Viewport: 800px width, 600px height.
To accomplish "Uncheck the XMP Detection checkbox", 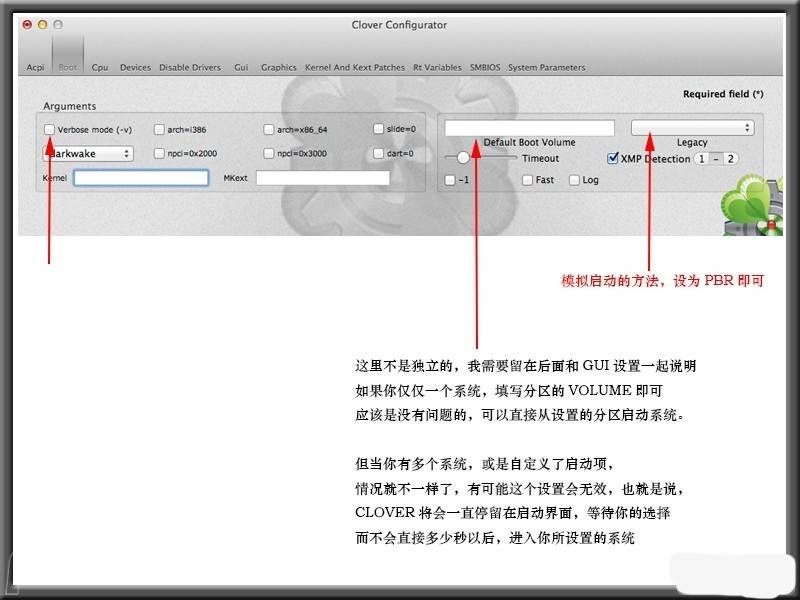I will coord(613,158).
